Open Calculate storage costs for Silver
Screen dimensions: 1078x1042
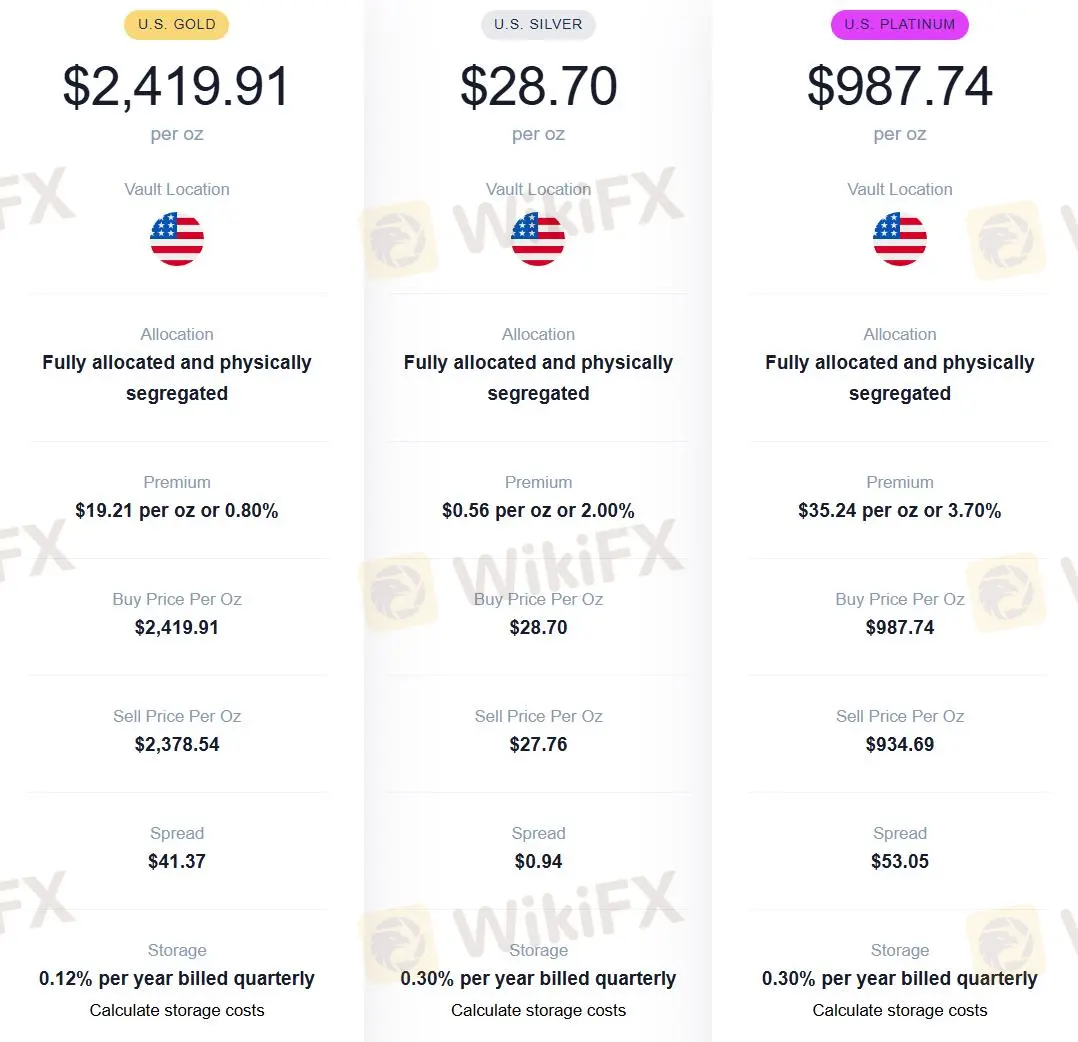(538, 1010)
